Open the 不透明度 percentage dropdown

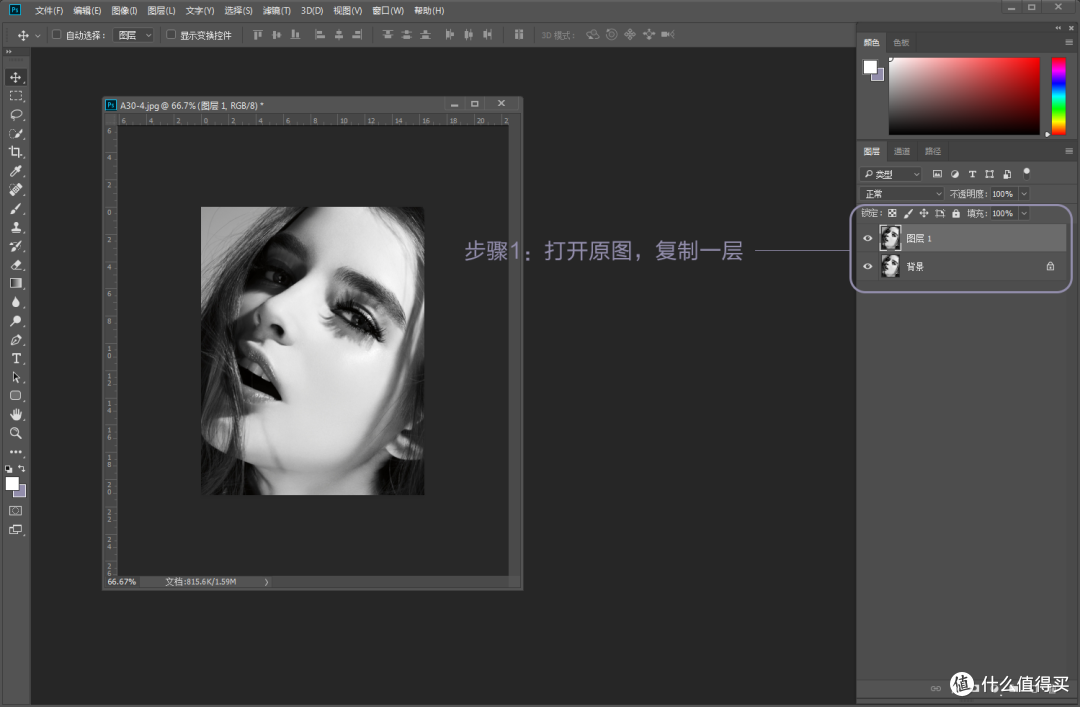(x=1023, y=193)
